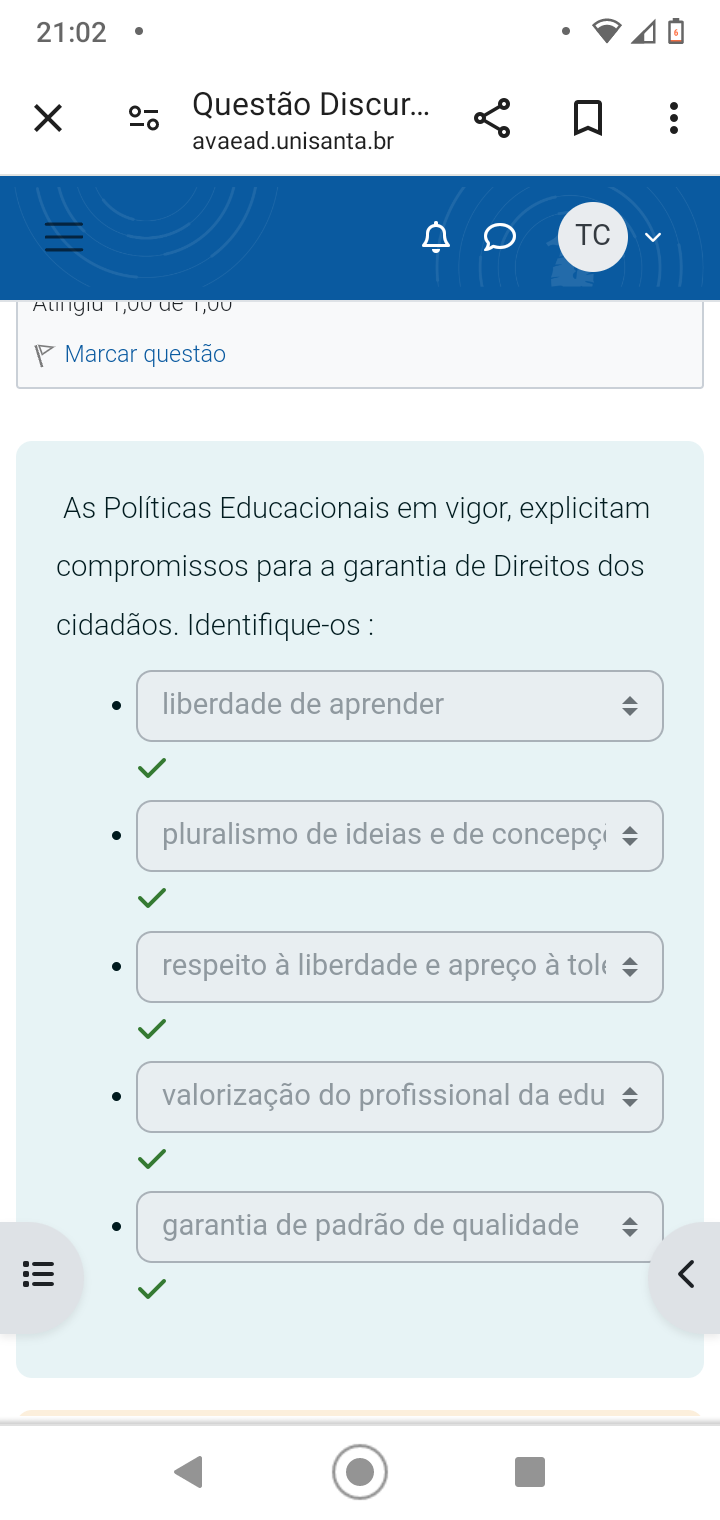The image size is (720, 1520).
Task: Open the 'garantia de padrão de qualidade' dropdown
Action: tap(400, 1227)
